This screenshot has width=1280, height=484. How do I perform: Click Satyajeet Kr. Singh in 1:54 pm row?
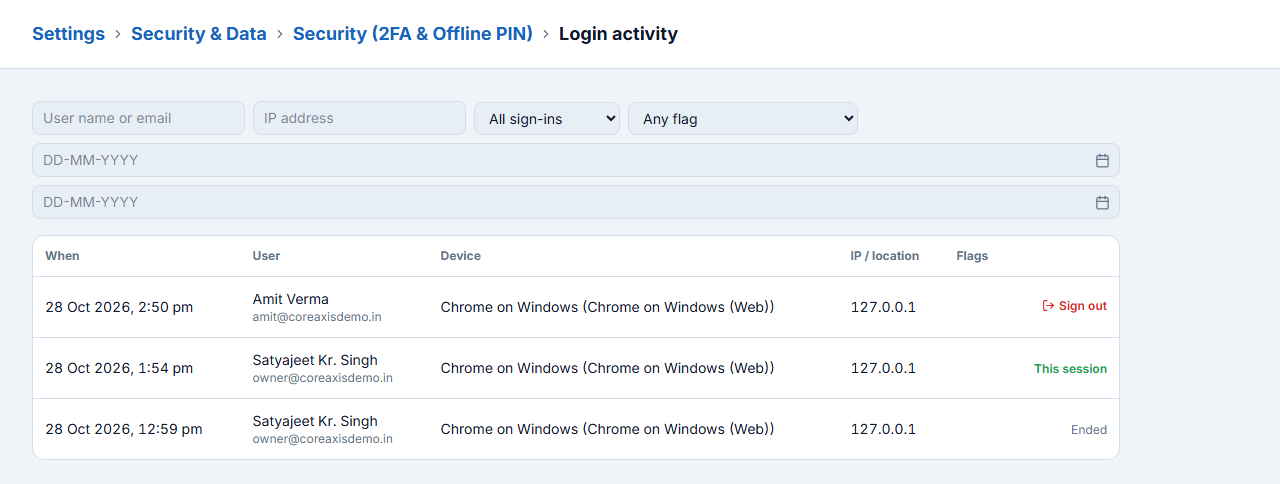click(315, 360)
